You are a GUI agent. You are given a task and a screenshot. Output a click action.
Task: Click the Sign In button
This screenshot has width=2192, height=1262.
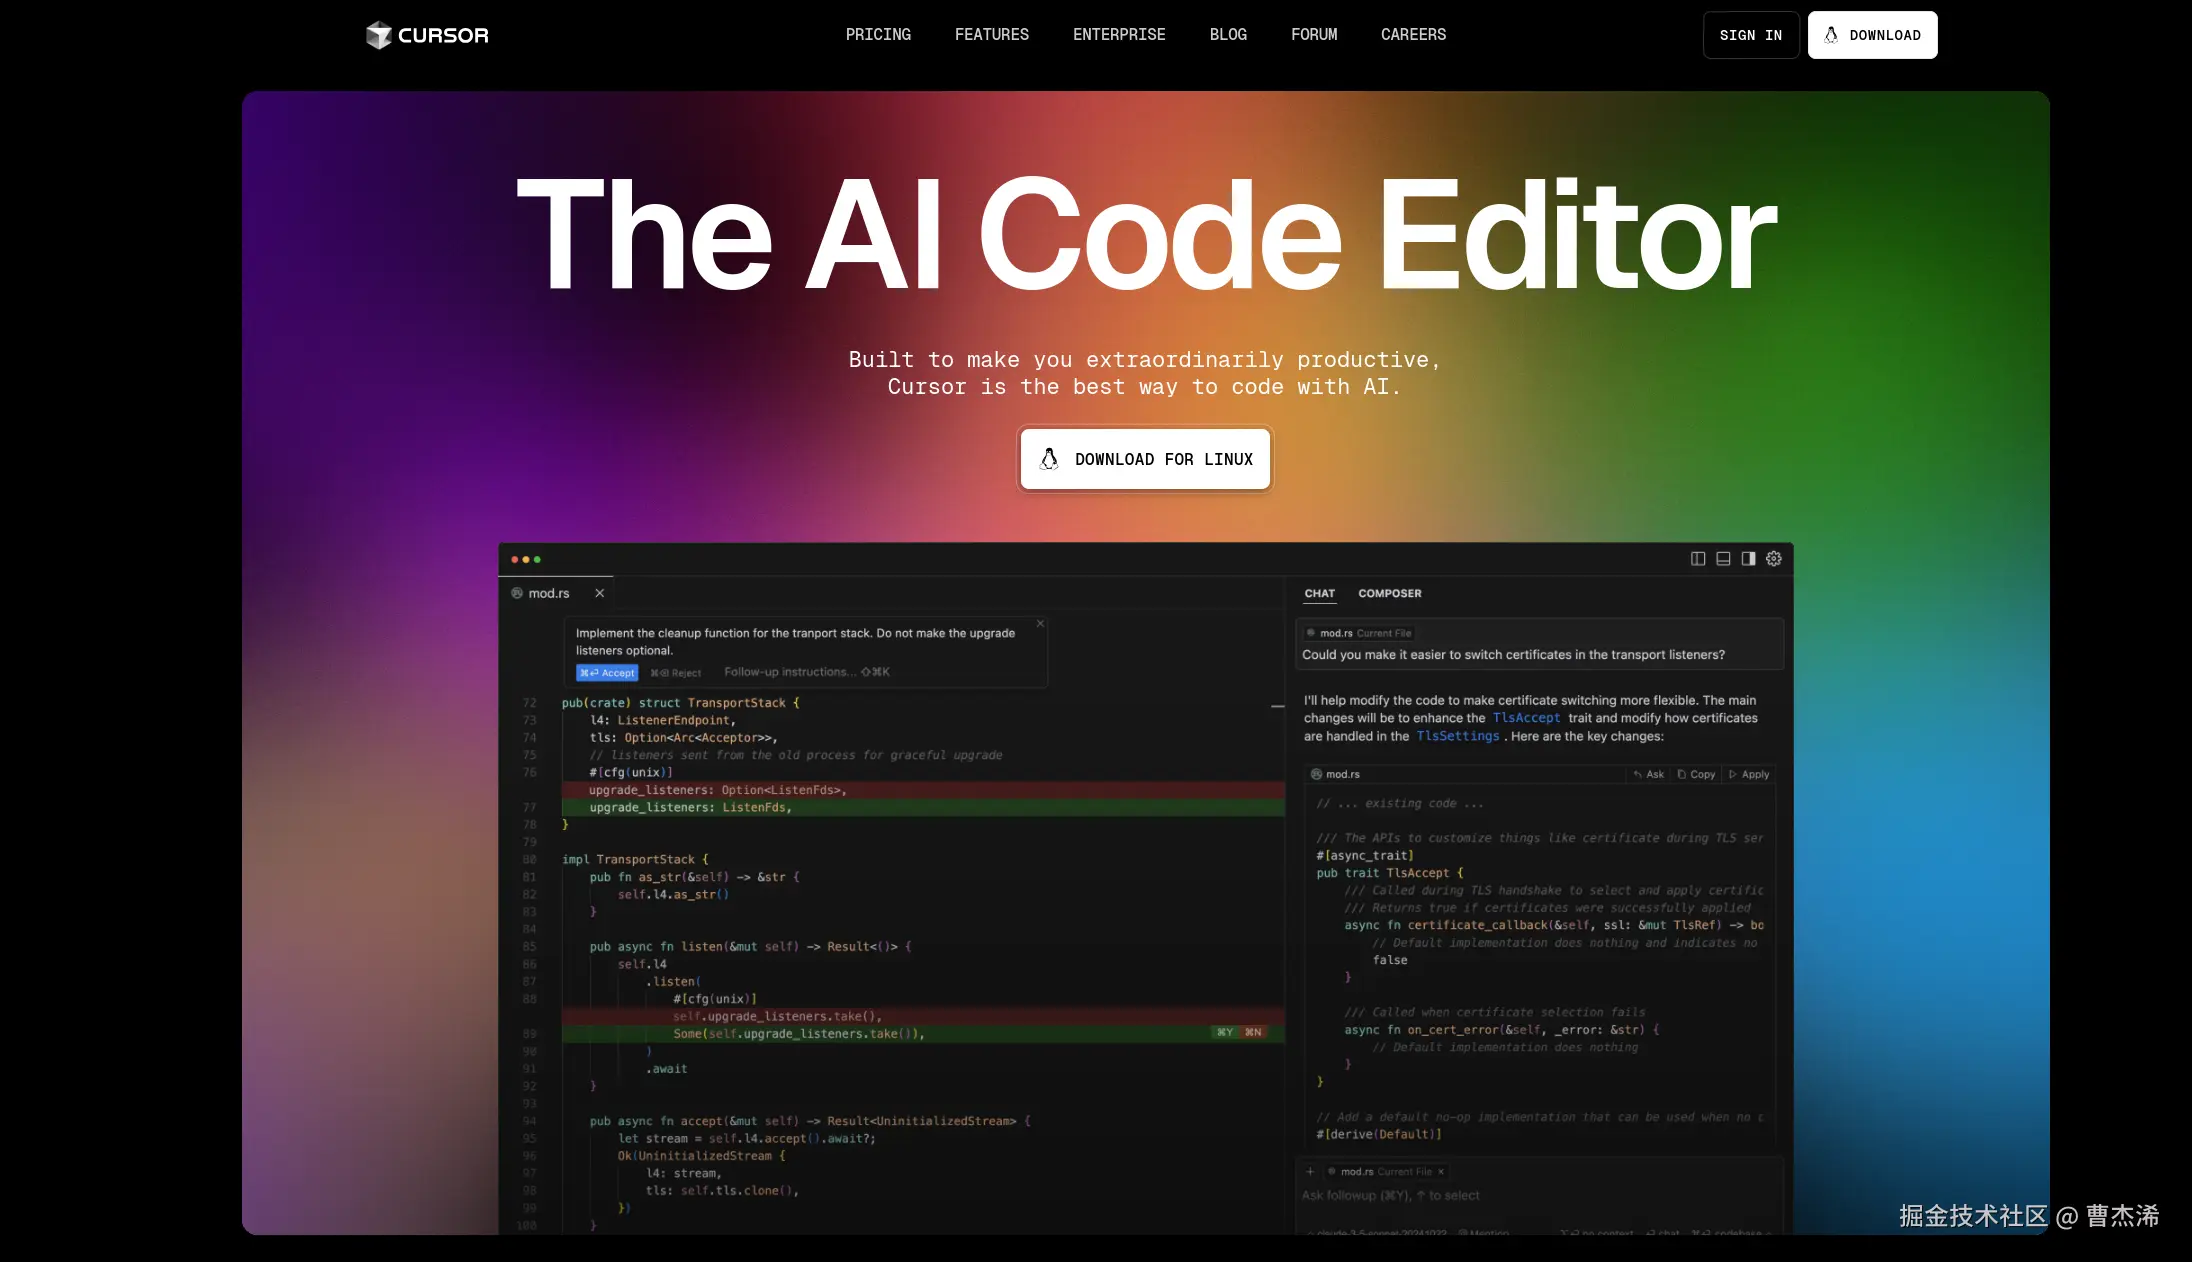click(1750, 35)
